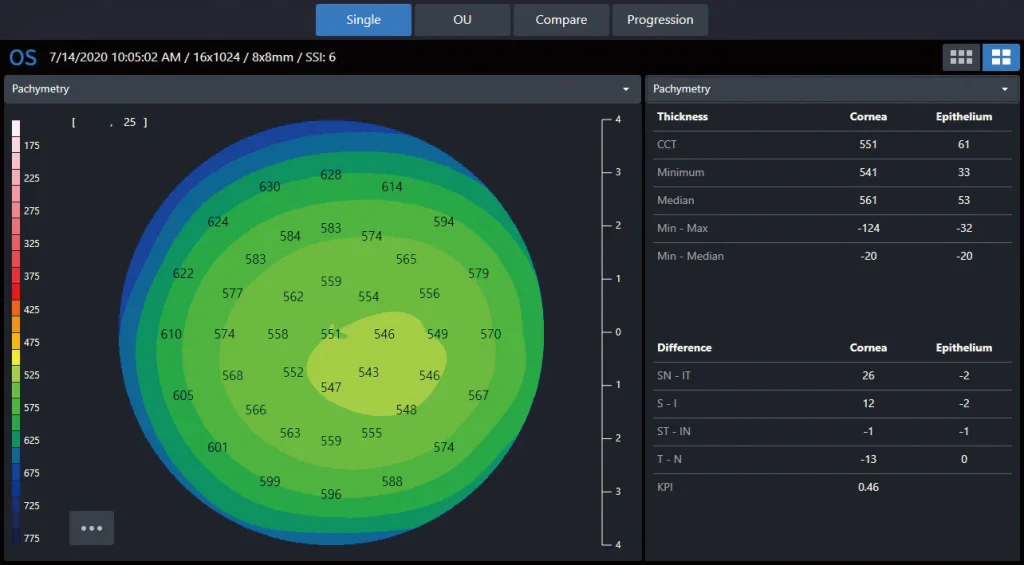Open the three-dots more options button
Viewport: 1024px width, 565px height.
tap(91, 528)
